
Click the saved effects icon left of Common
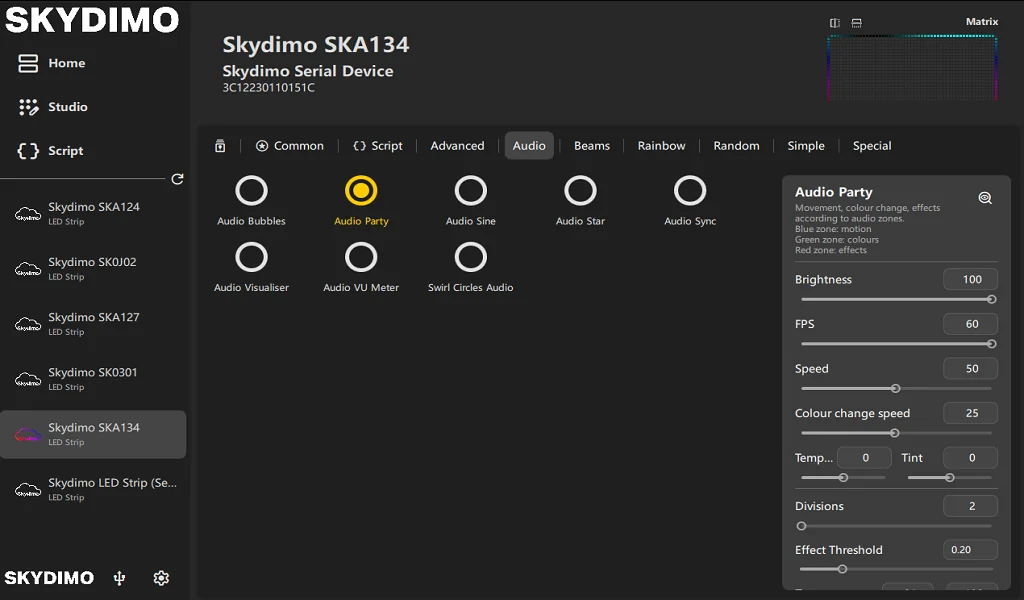coord(220,146)
